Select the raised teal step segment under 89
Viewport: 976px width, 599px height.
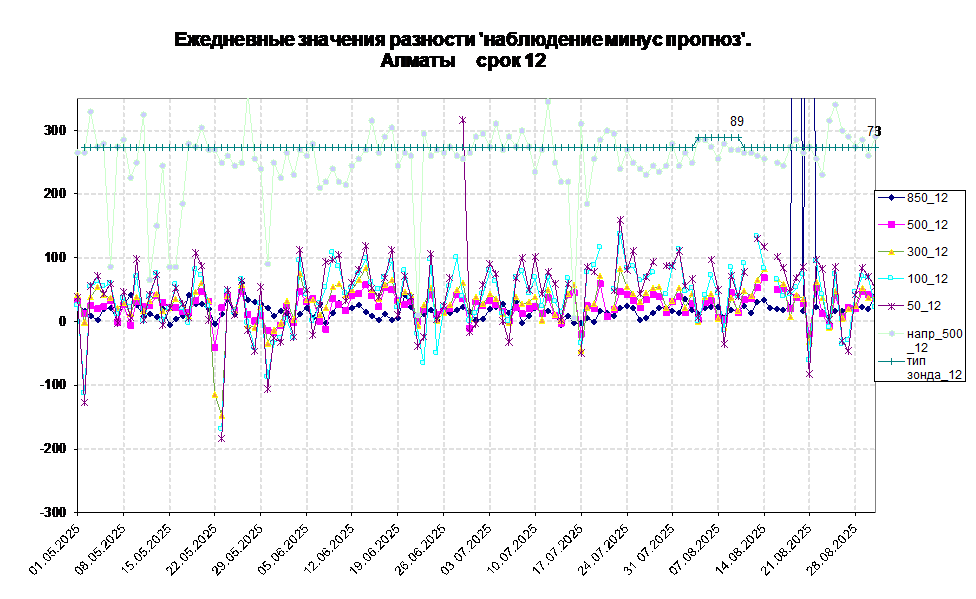719,137
